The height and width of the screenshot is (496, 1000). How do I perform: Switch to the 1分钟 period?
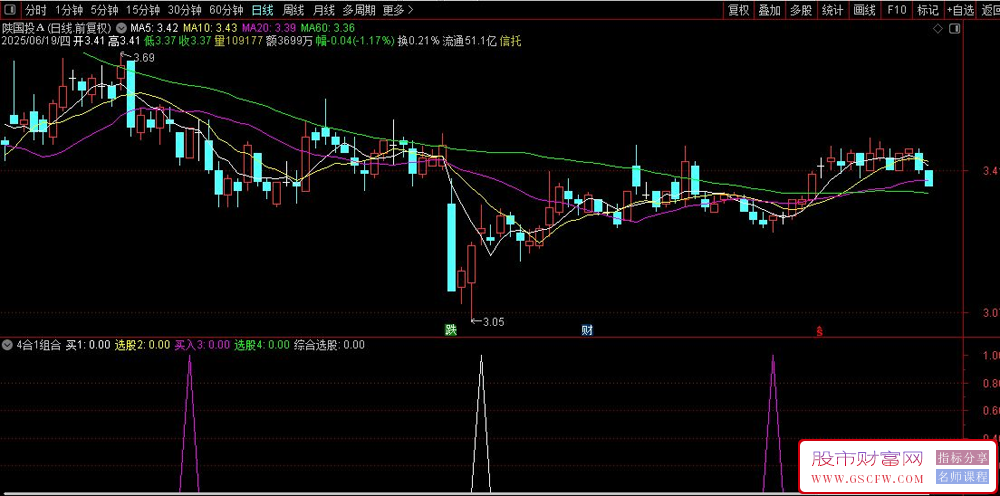click(x=69, y=10)
